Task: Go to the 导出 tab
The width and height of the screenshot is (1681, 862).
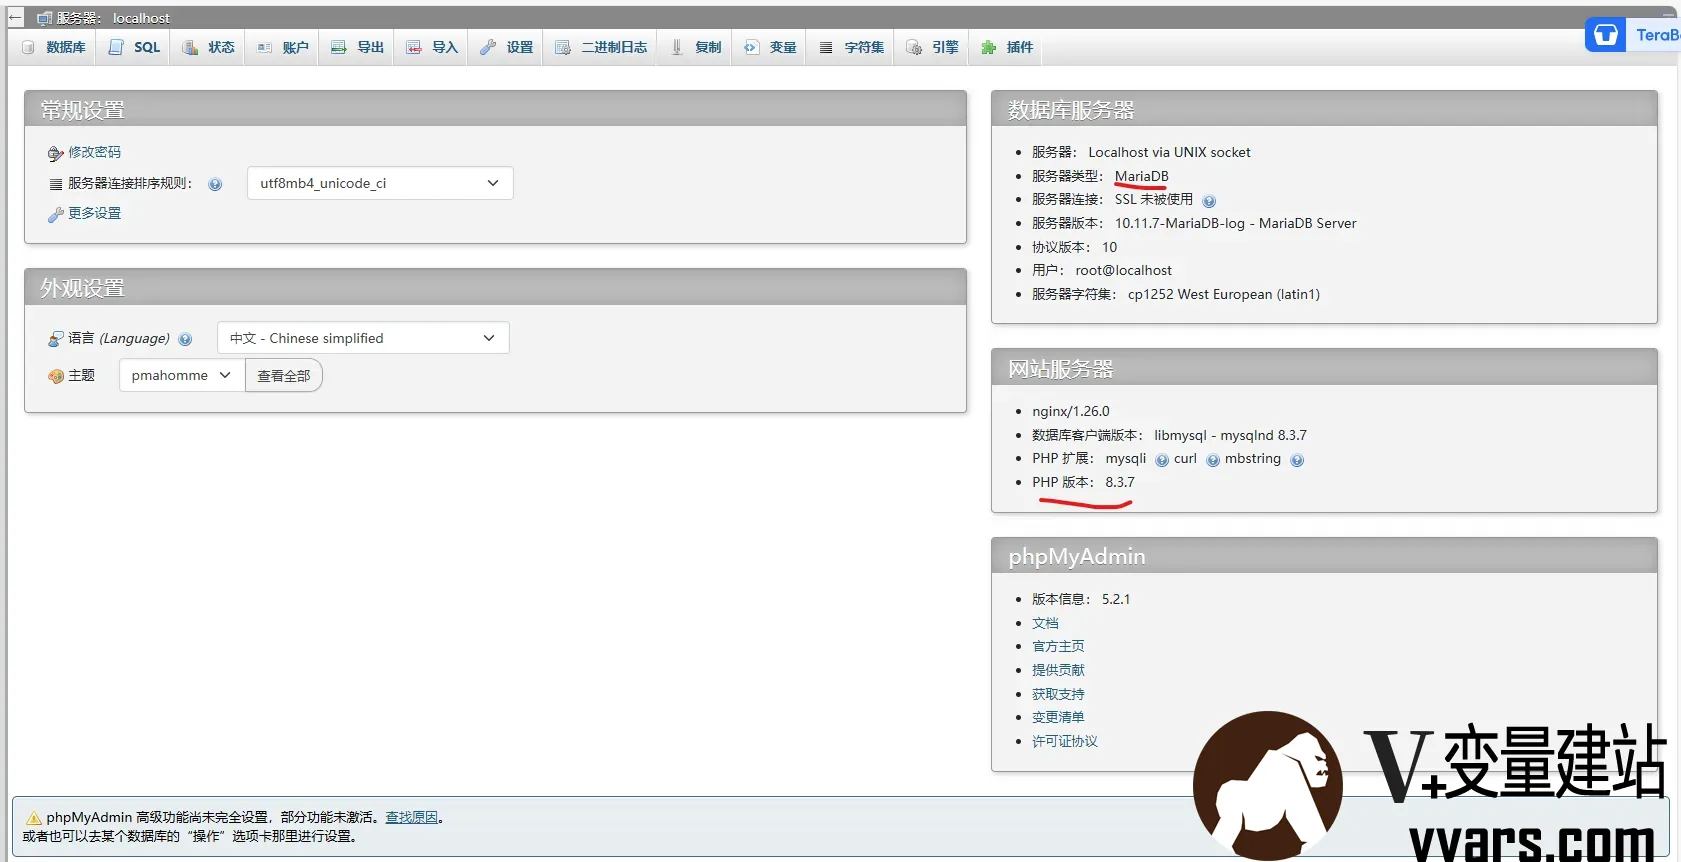Action: (358, 47)
